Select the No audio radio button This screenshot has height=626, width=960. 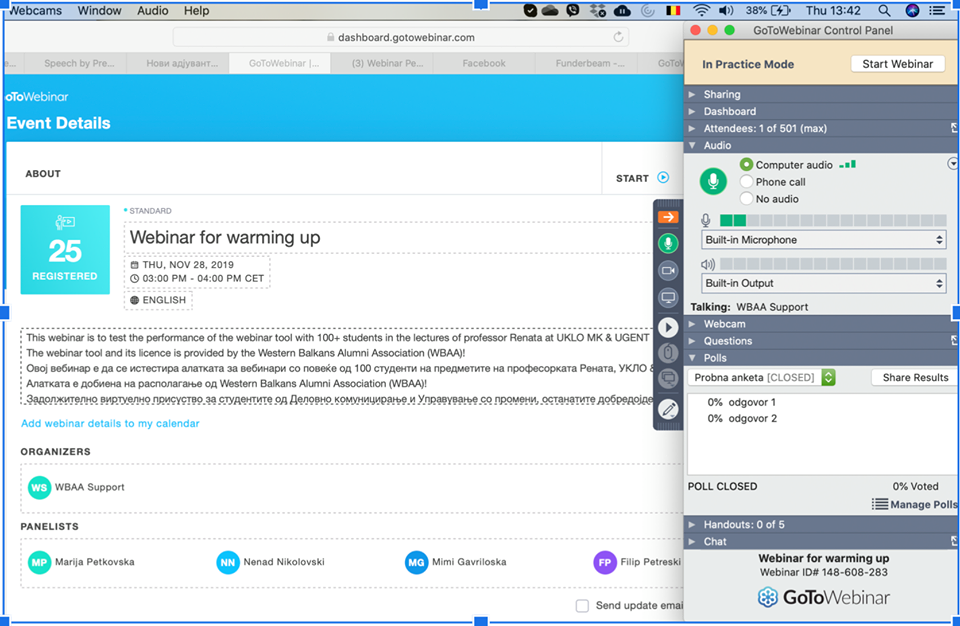click(746, 198)
